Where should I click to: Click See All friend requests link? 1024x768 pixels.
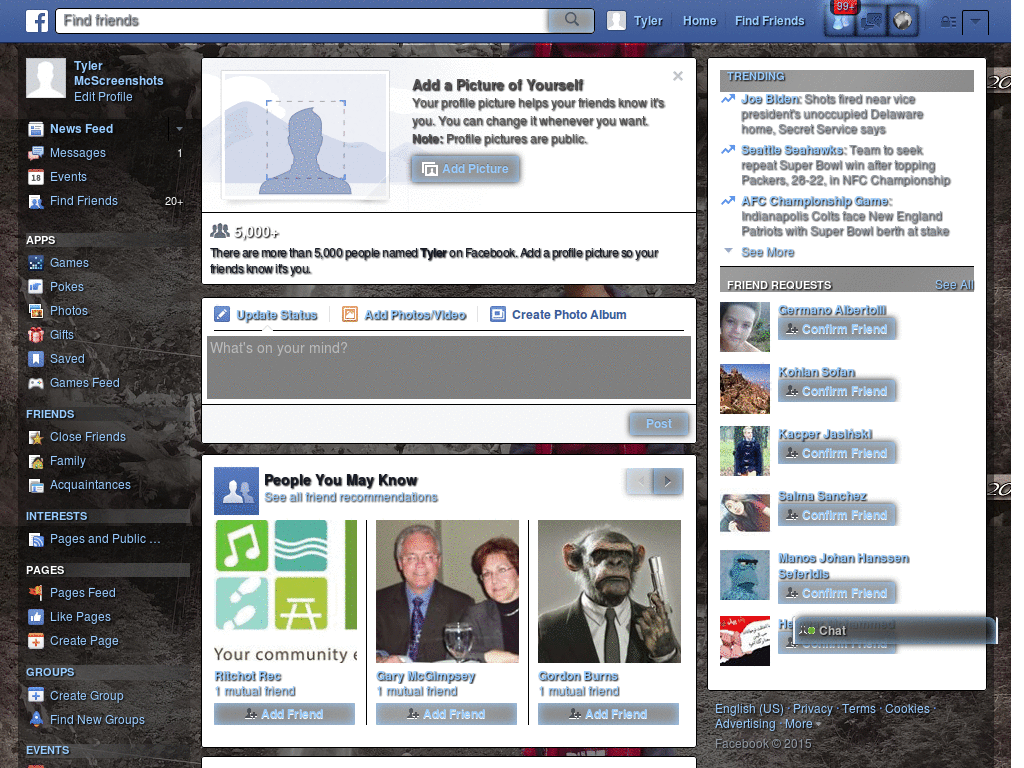click(x=954, y=285)
